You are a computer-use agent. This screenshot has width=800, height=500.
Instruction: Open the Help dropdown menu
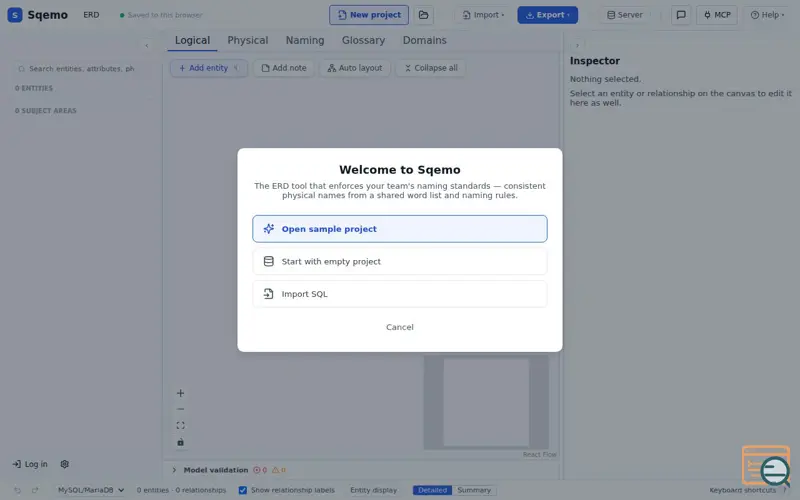[767, 15]
